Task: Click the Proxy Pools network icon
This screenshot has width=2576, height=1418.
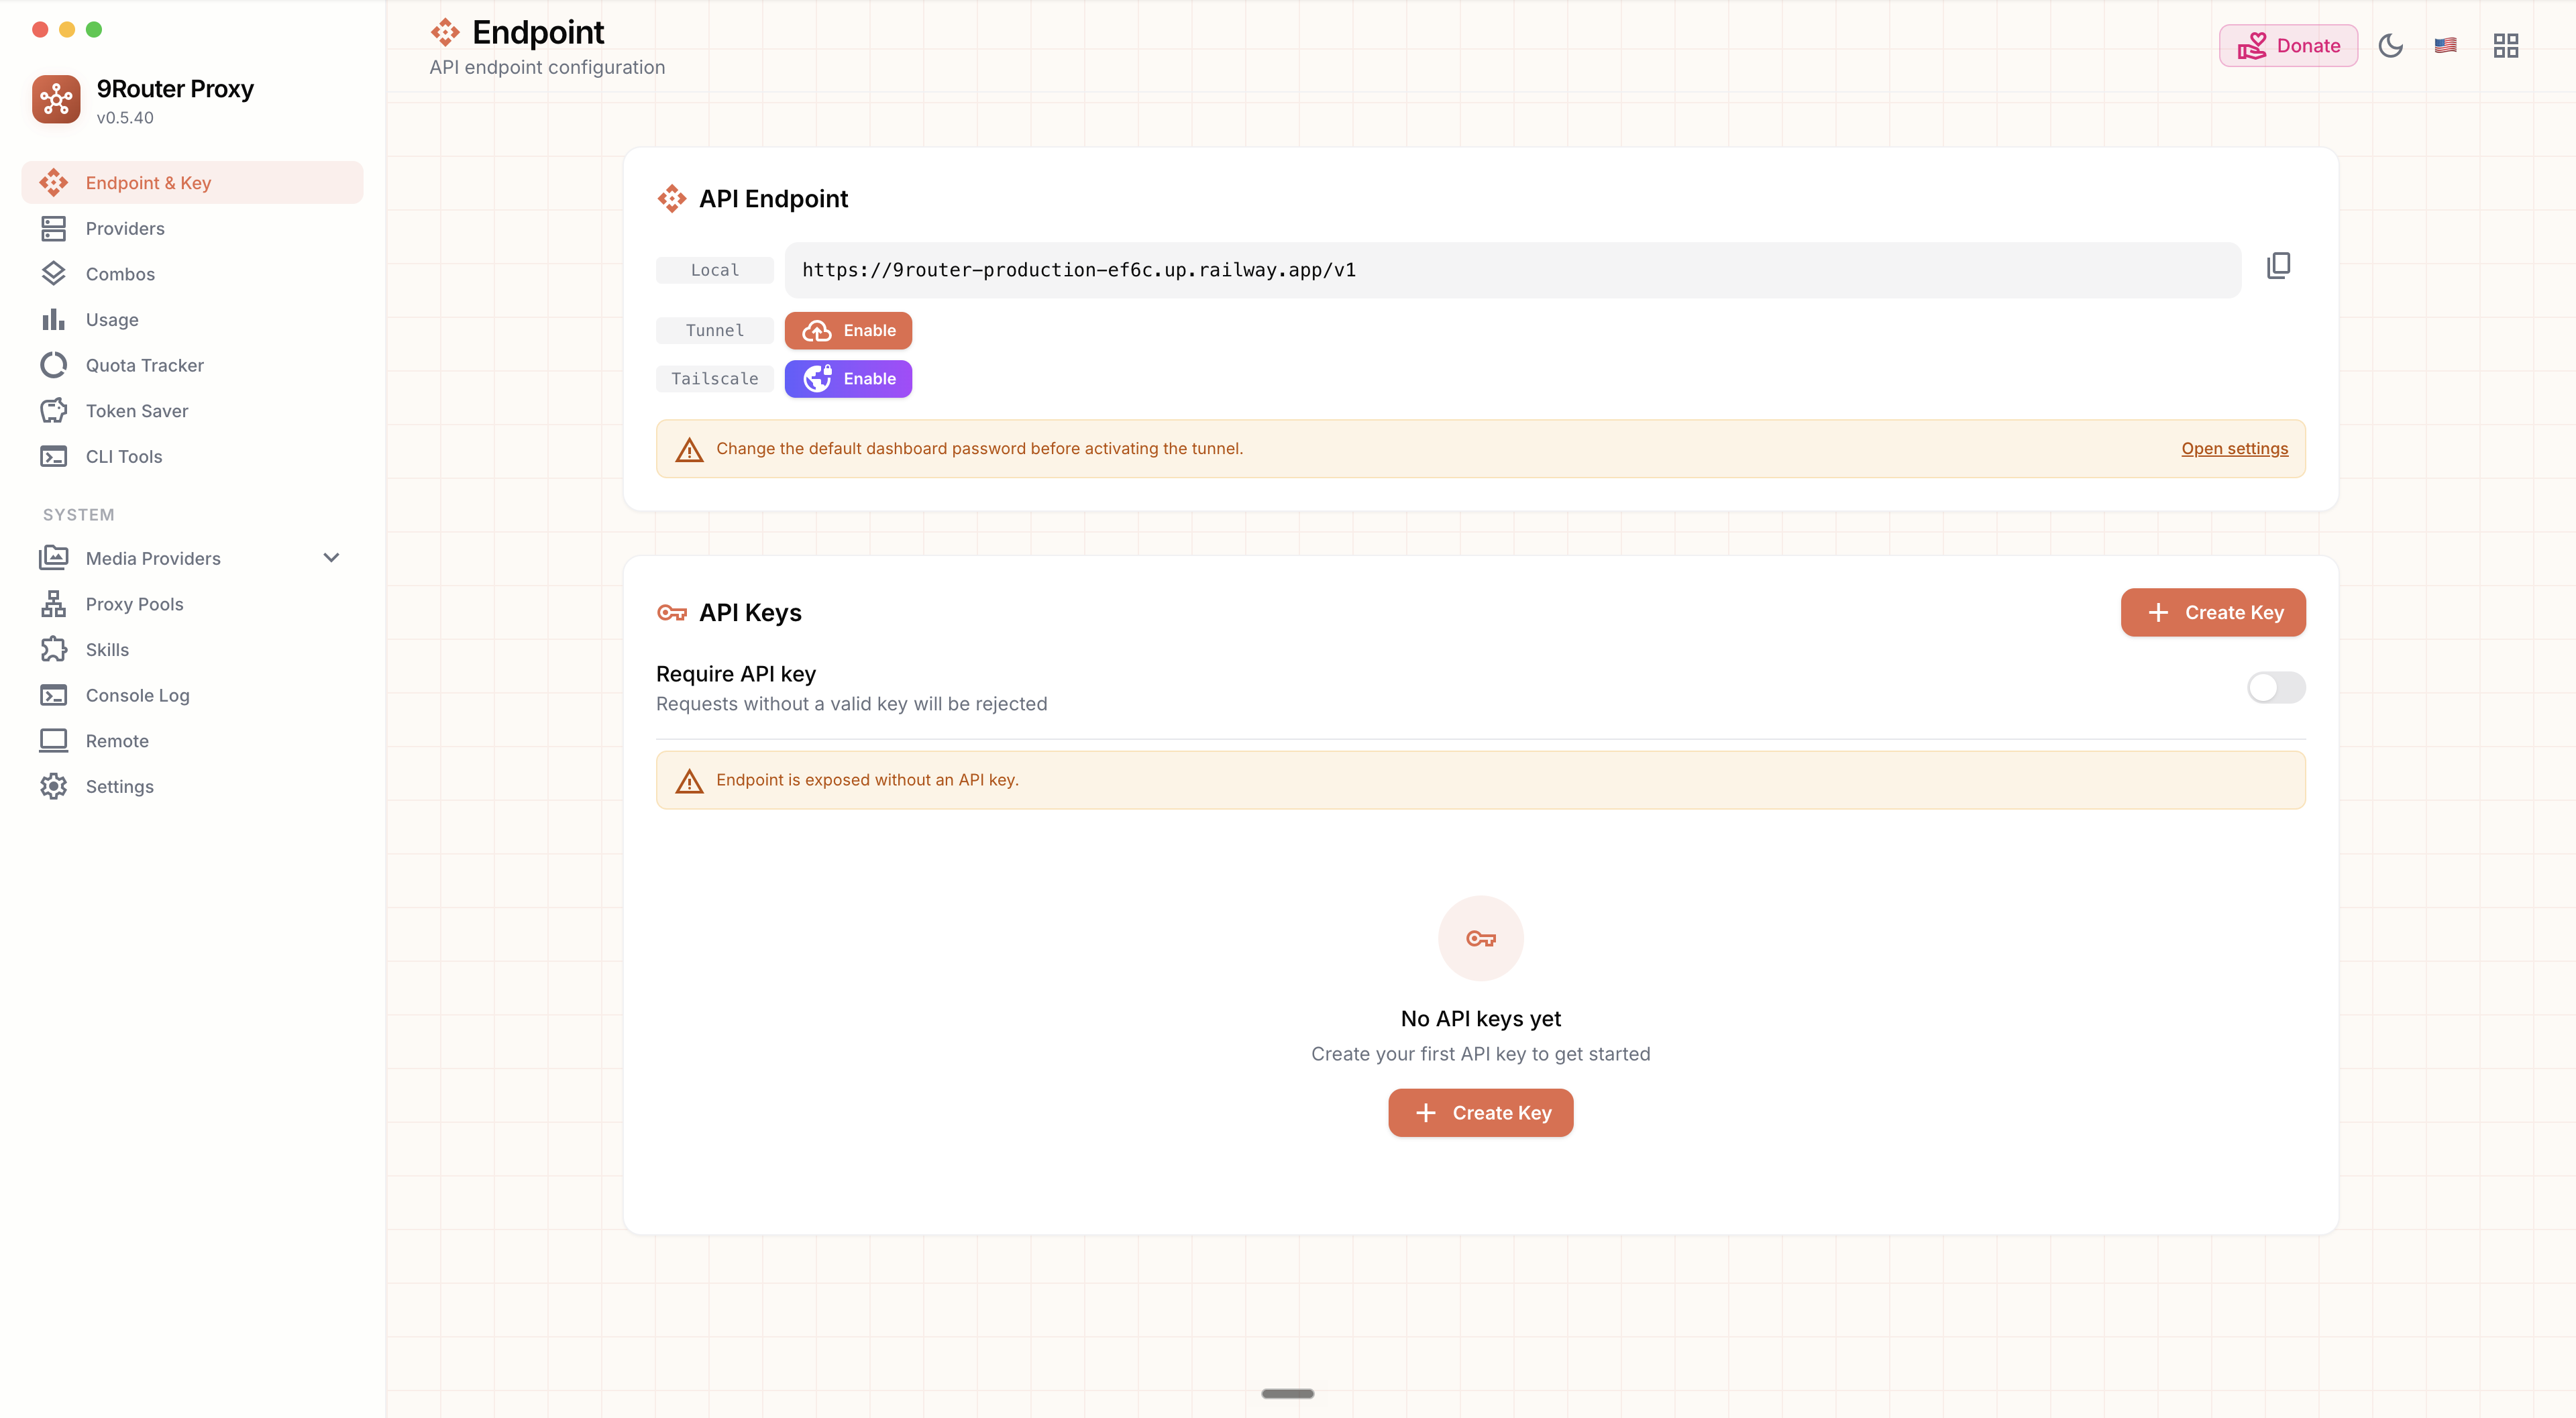Action: [x=53, y=604]
